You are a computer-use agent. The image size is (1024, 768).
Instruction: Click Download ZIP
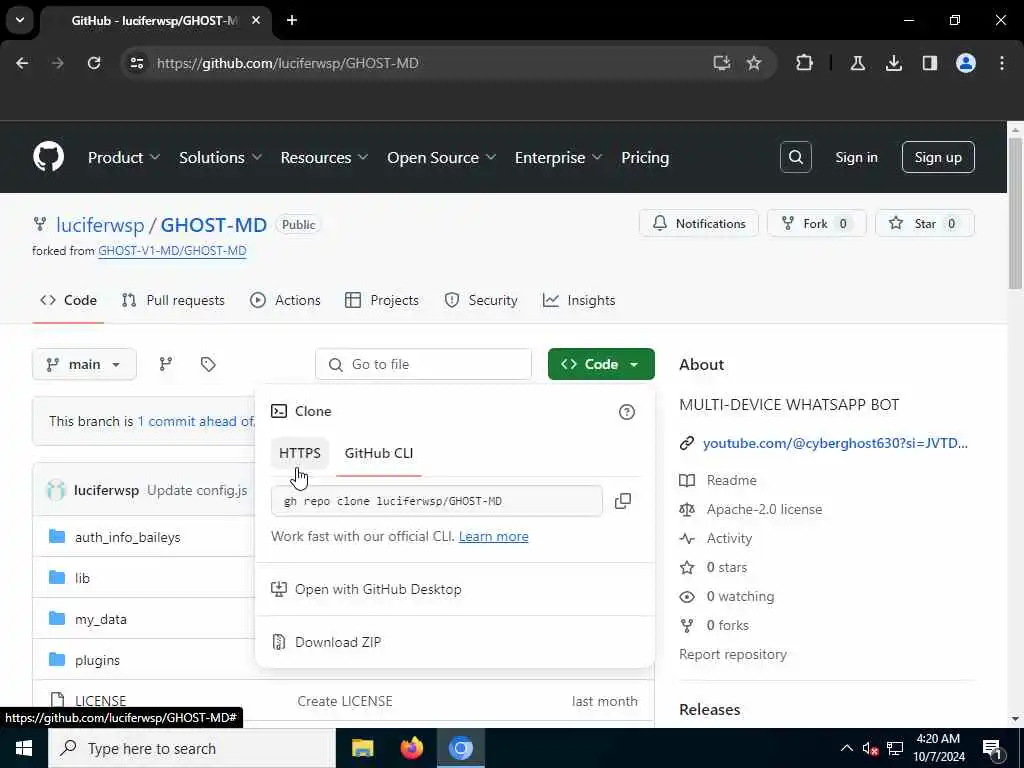[326, 642]
